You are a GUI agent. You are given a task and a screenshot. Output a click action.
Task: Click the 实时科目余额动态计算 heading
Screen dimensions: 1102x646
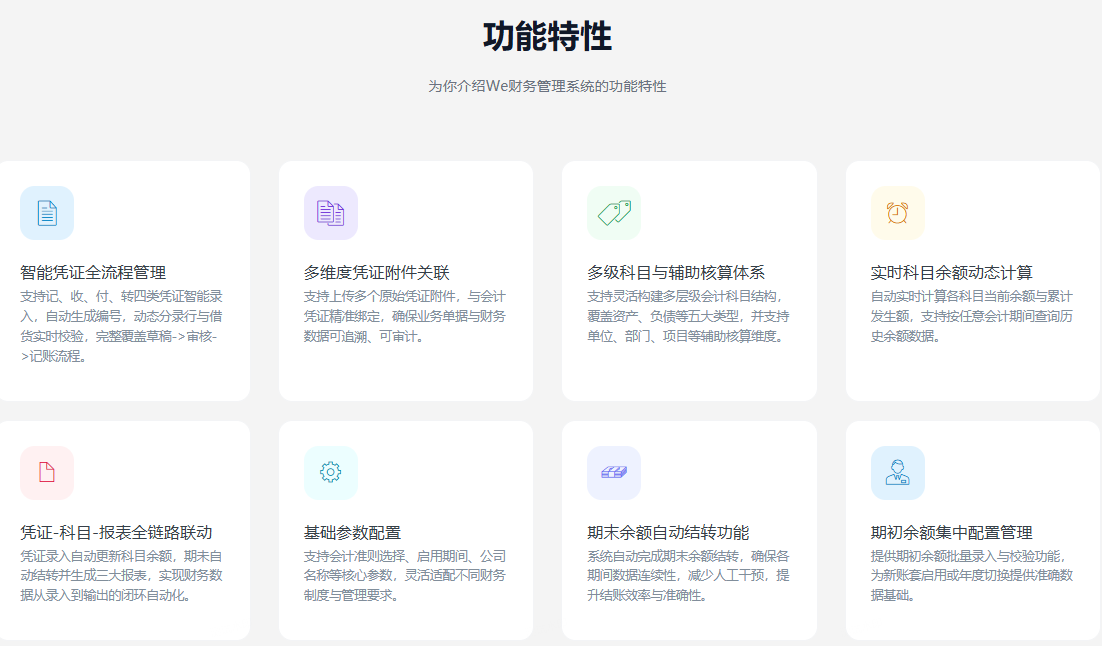[952, 272]
